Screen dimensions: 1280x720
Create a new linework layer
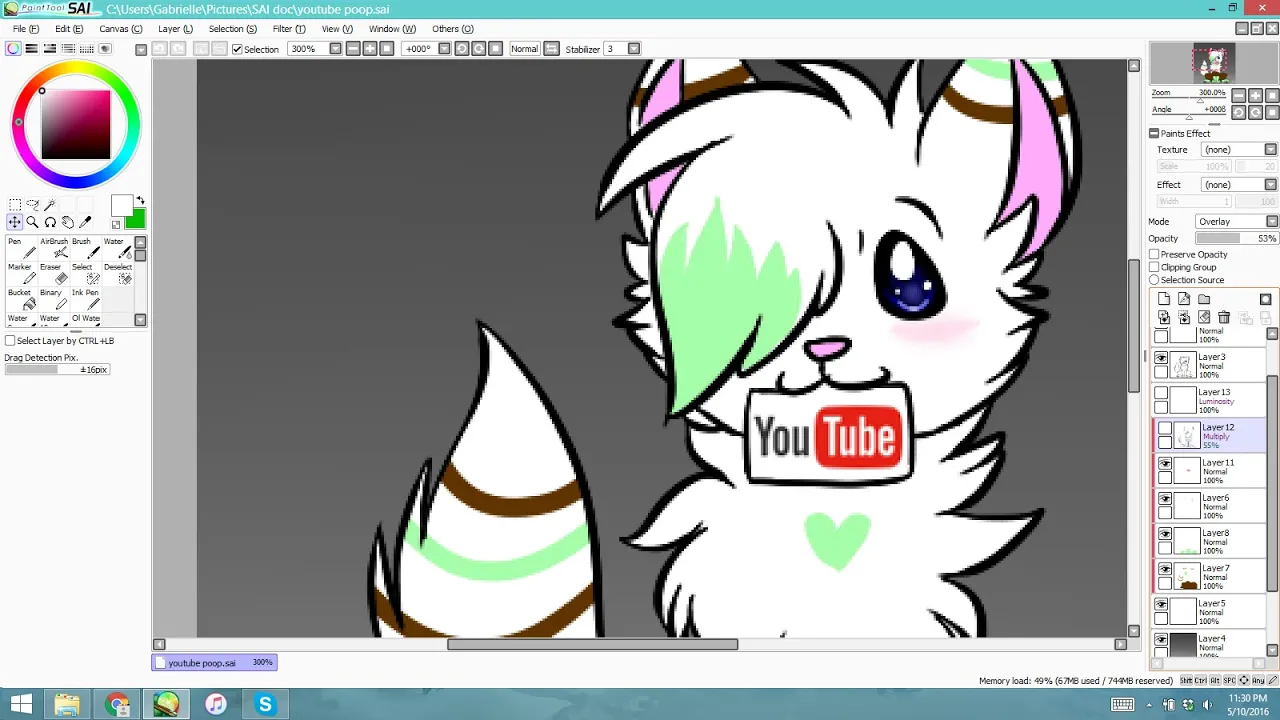click(x=1184, y=299)
